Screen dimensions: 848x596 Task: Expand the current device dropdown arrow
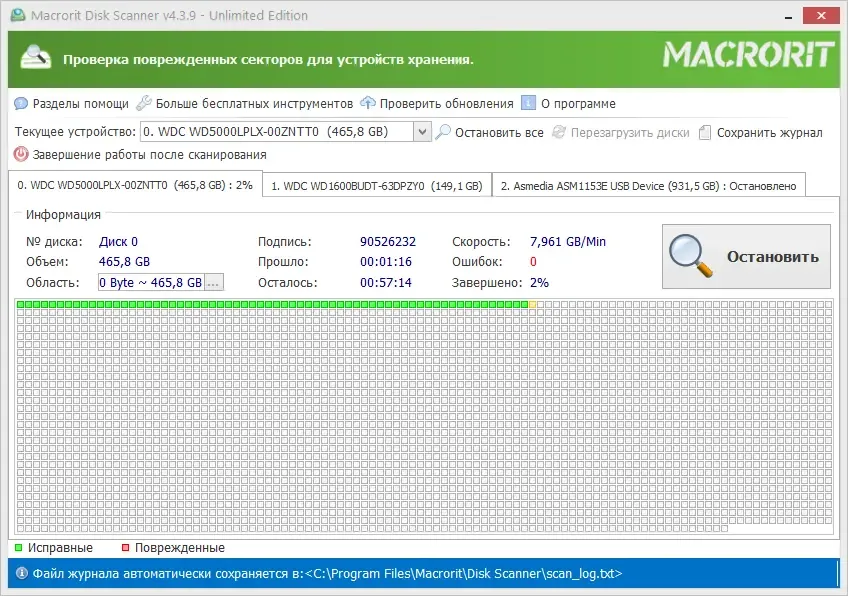[422, 132]
